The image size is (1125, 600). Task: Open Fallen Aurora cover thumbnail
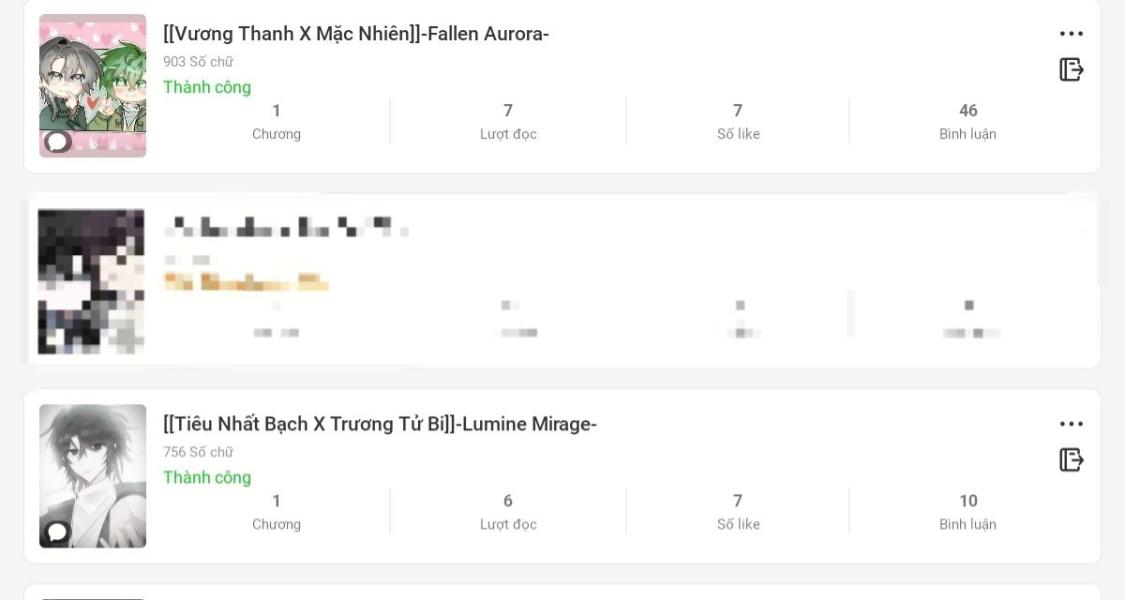[x=93, y=85]
